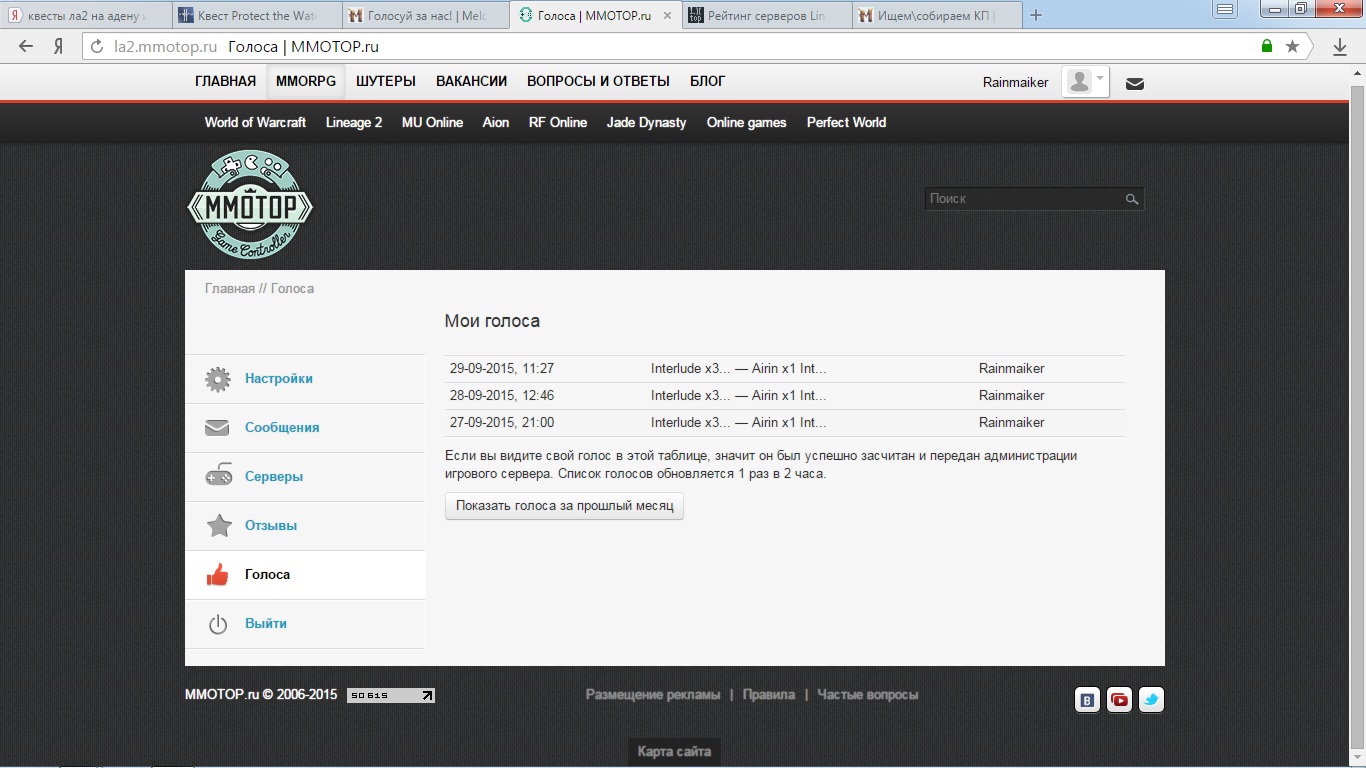The image size is (1366, 768).
Task: Go to the Aion section
Action: coord(496,122)
